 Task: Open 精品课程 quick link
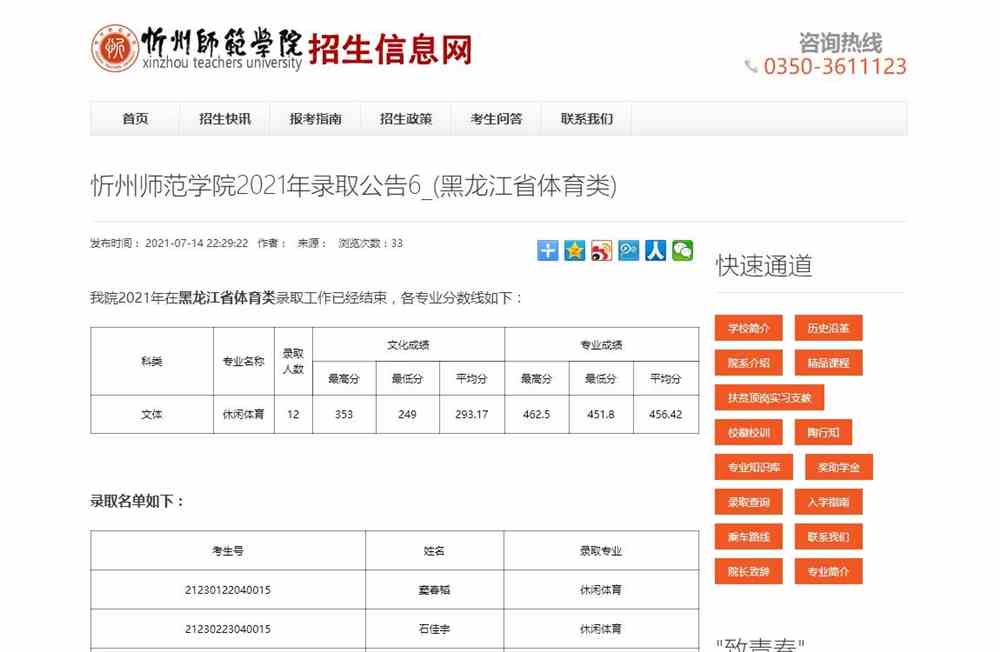(828, 363)
